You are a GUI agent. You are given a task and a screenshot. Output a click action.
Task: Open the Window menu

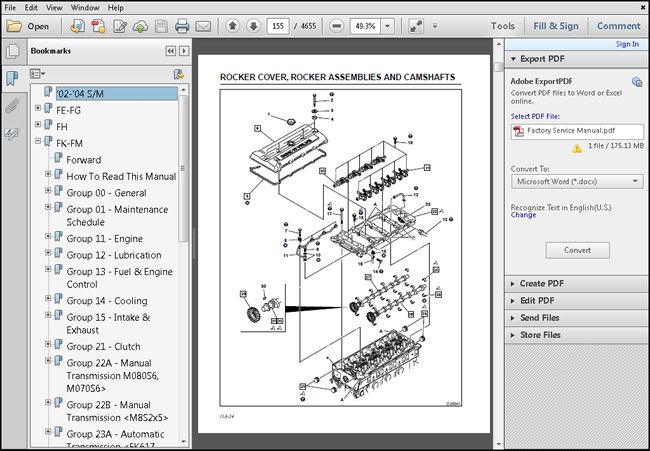coord(85,7)
